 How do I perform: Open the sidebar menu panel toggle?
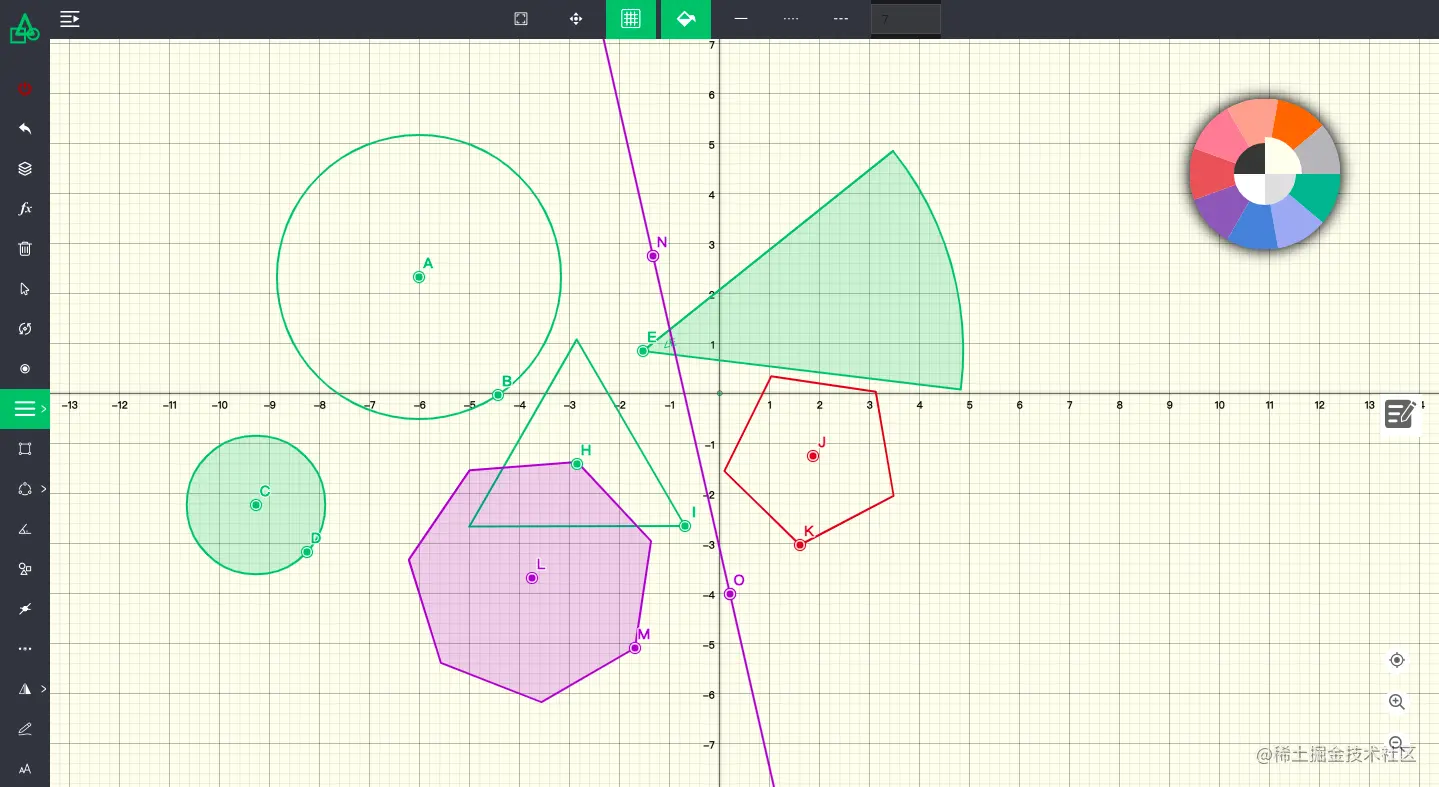(x=69, y=18)
